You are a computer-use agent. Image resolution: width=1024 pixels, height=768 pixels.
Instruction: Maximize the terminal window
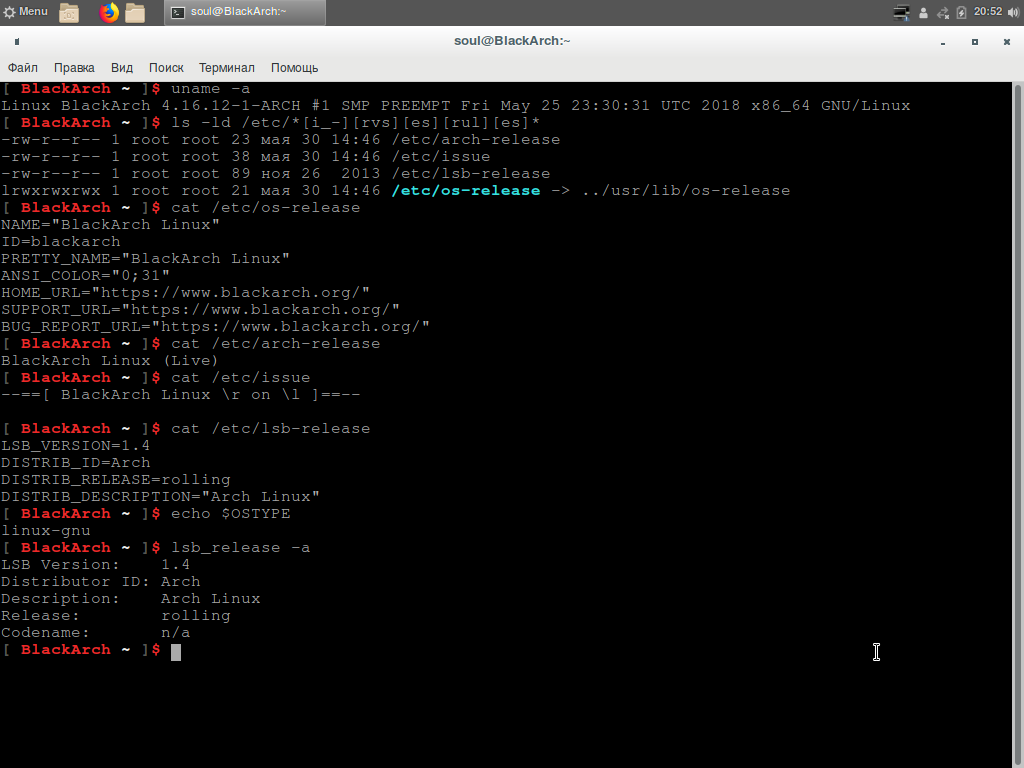click(x=975, y=42)
